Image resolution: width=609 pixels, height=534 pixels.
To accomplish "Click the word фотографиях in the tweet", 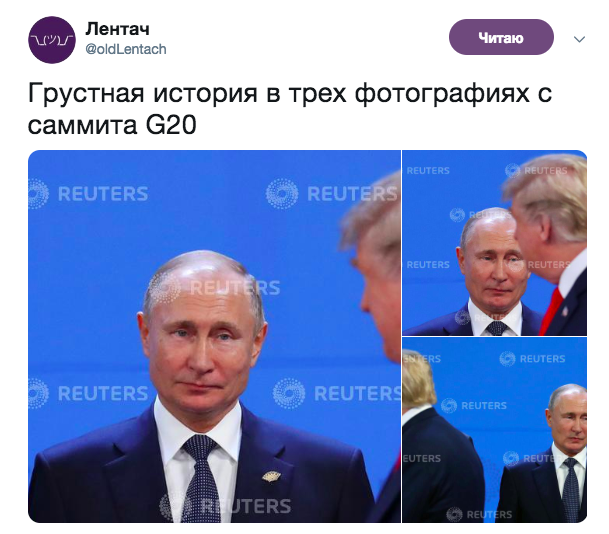I will [x=442, y=94].
